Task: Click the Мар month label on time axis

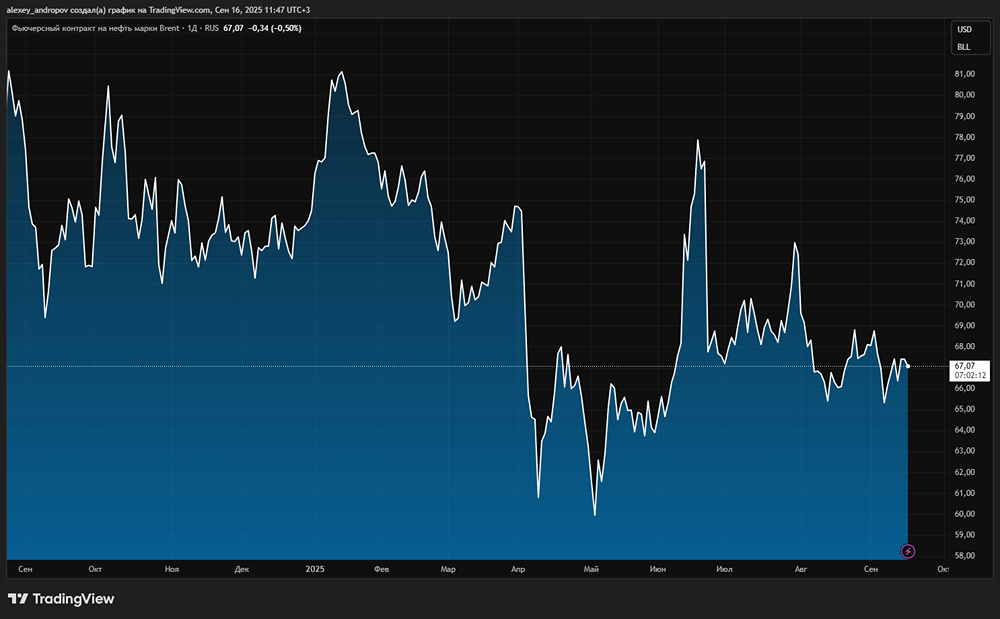Action: (x=448, y=569)
